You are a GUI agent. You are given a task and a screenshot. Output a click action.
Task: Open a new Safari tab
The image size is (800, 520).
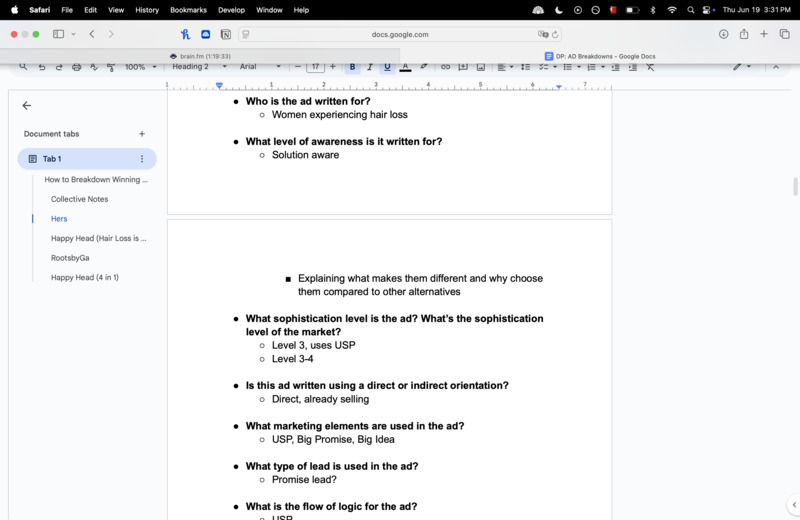764,34
